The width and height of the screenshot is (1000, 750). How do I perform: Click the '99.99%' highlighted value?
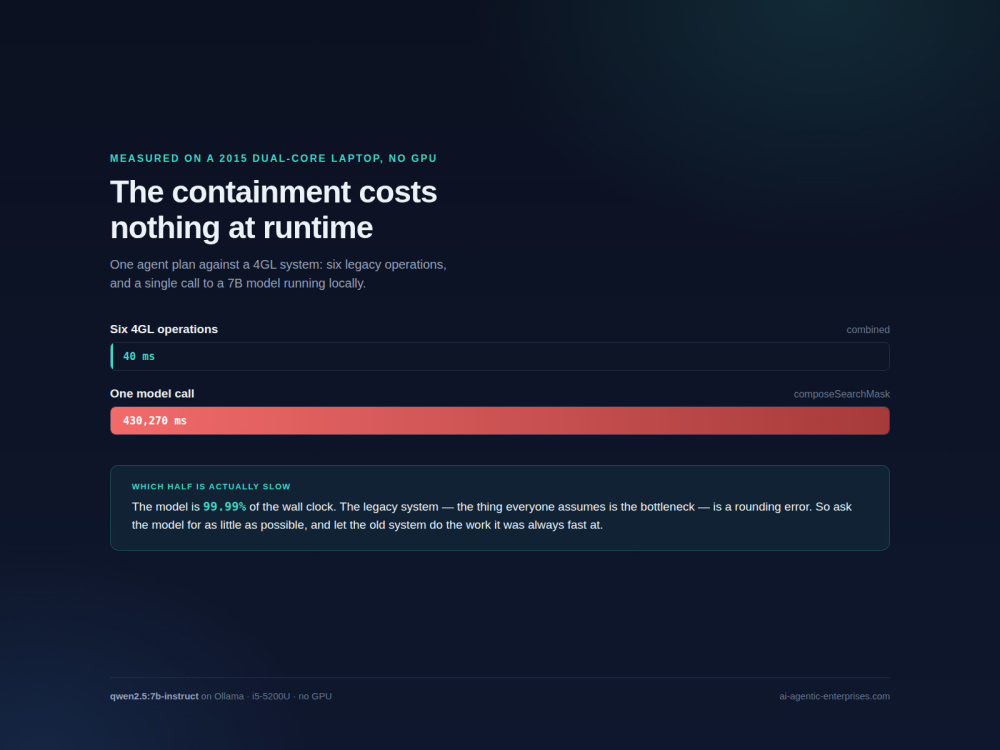(x=224, y=506)
